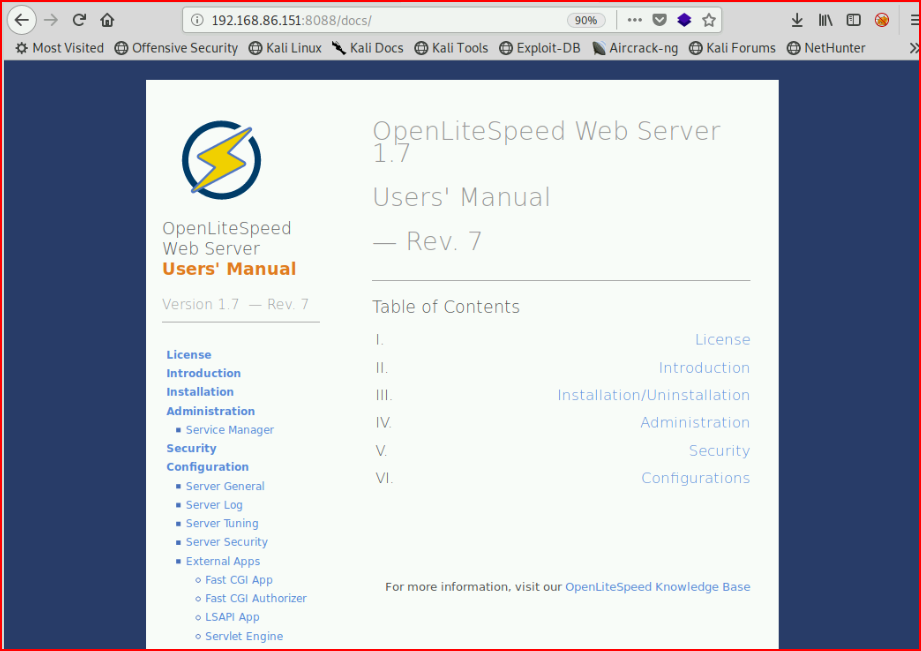Open License in the sidebar navigation
Image resolution: width=921 pixels, height=651 pixels.
click(189, 355)
